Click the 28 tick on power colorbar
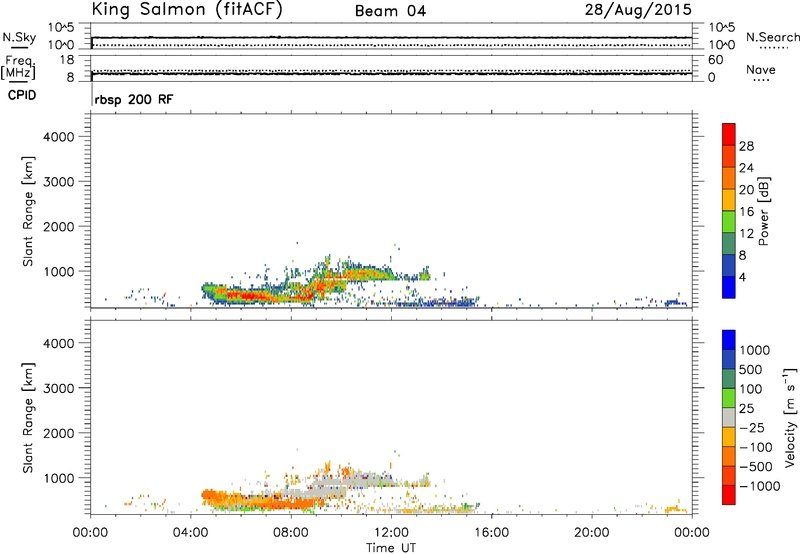Screen dimensions: 800x554 746,146
